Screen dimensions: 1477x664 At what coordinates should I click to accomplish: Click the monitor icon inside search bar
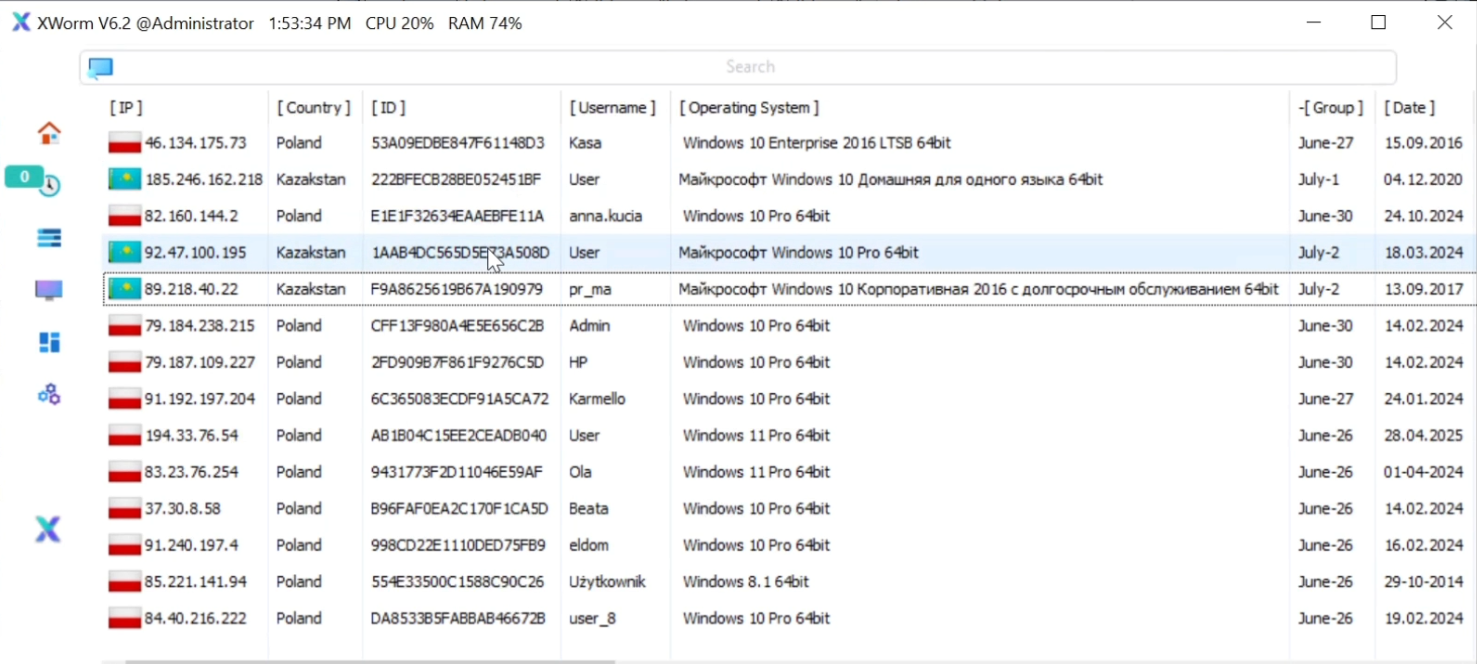pyautogui.click(x=100, y=67)
